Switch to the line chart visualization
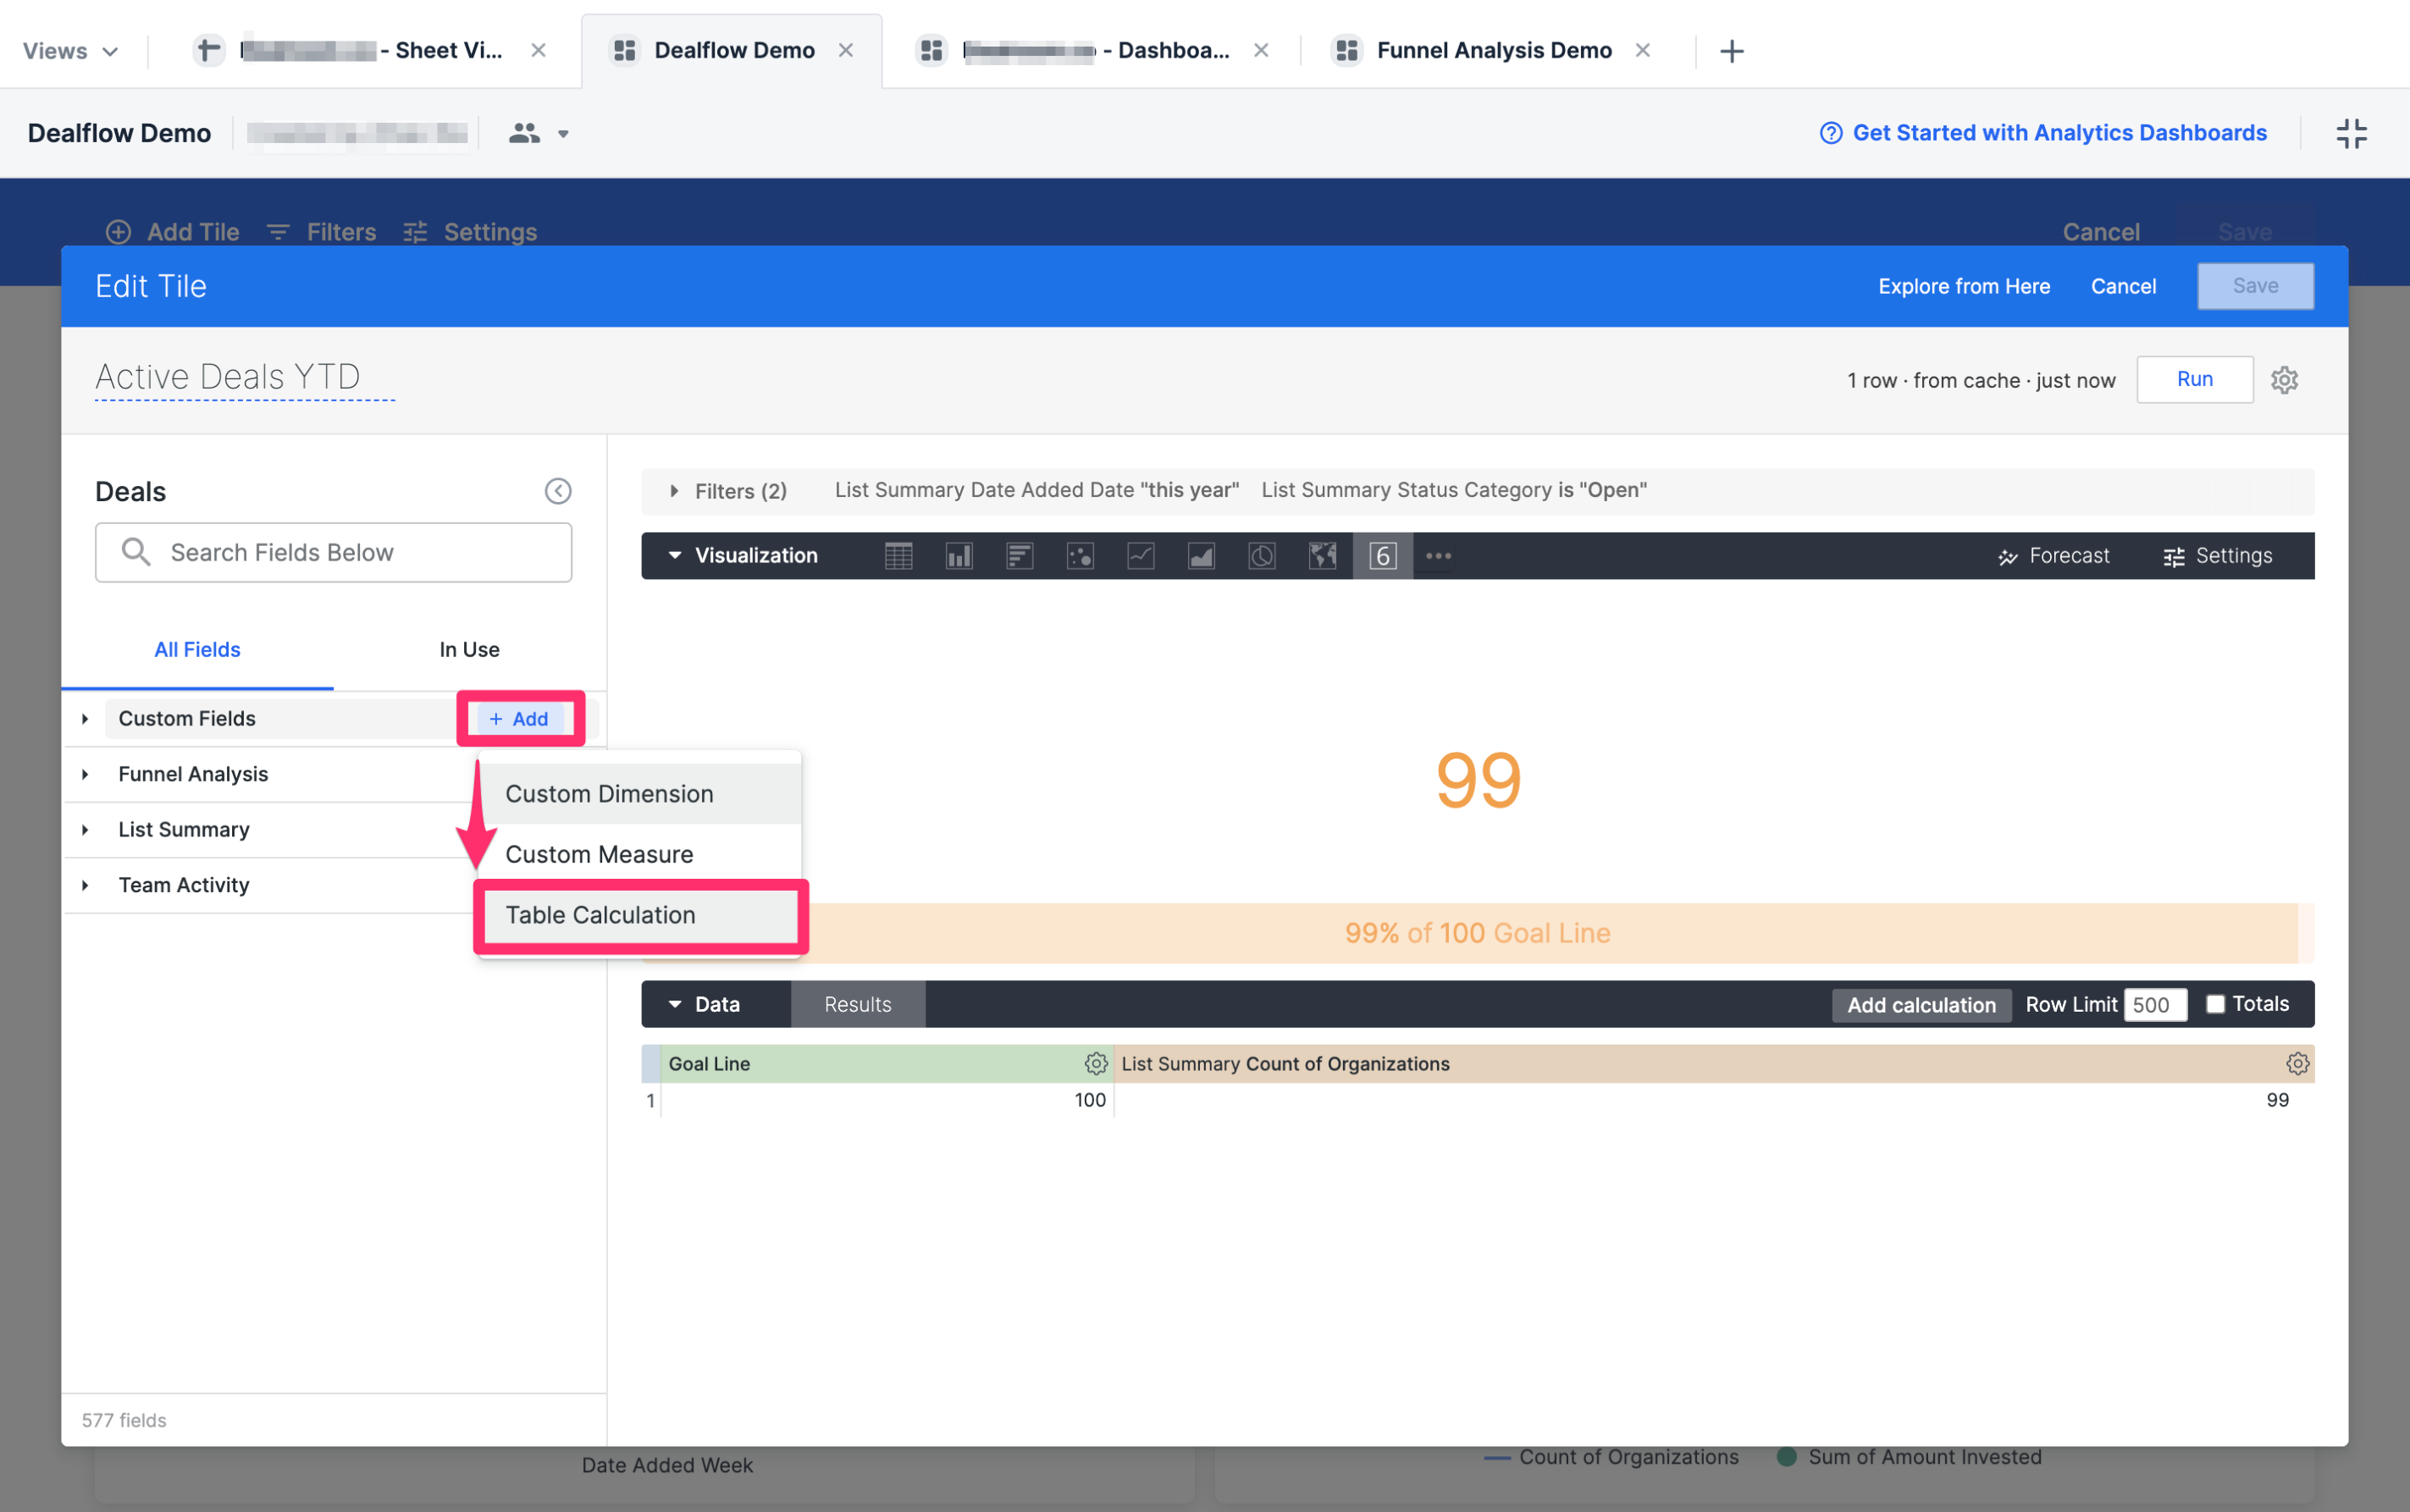The image size is (2410, 1512). 1140,555
